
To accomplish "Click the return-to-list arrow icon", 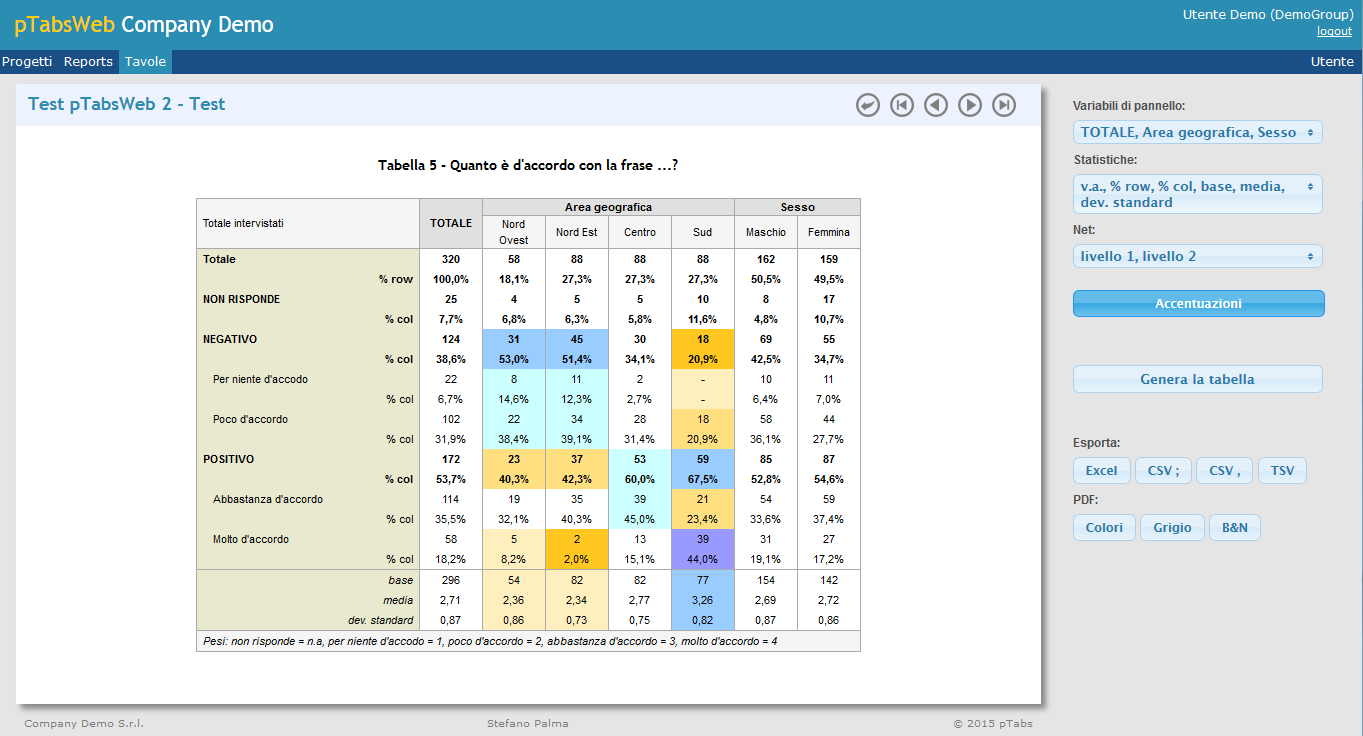I will (x=868, y=105).
